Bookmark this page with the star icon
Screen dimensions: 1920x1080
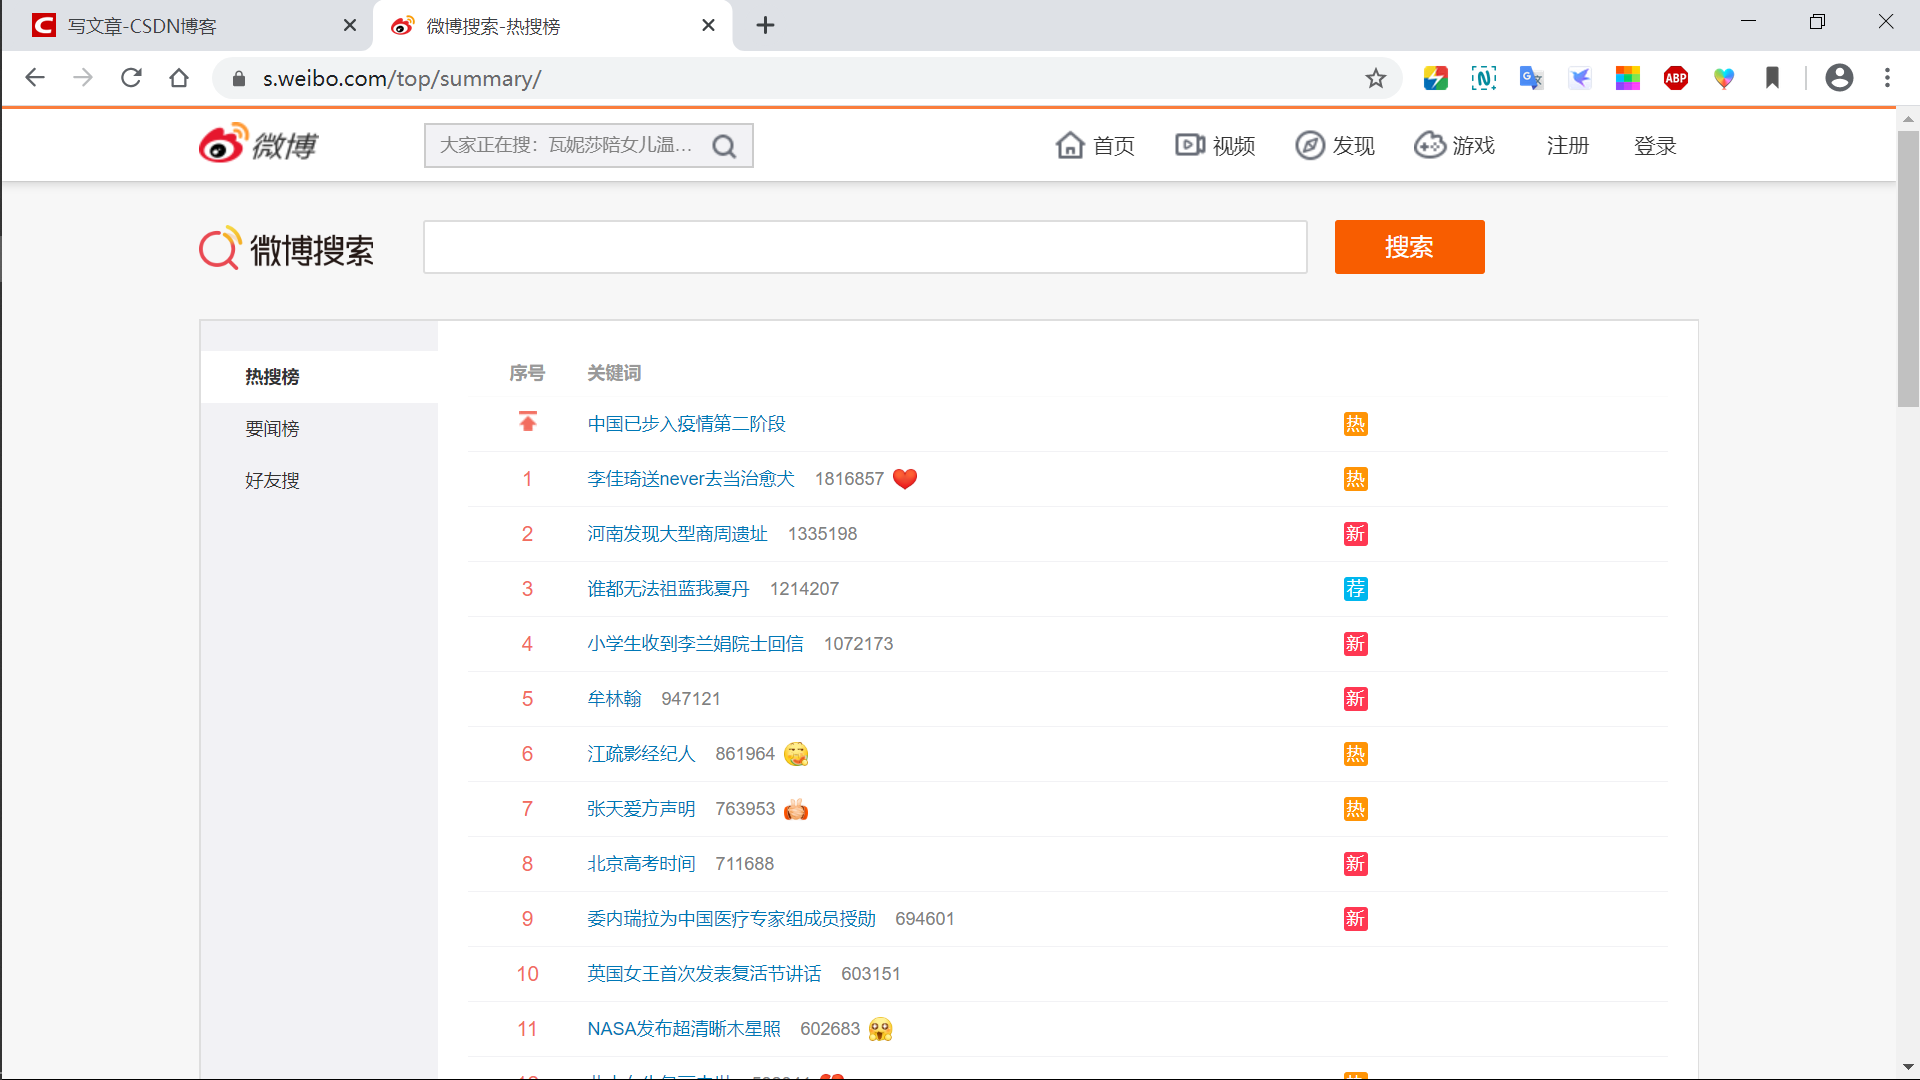[x=1376, y=78]
